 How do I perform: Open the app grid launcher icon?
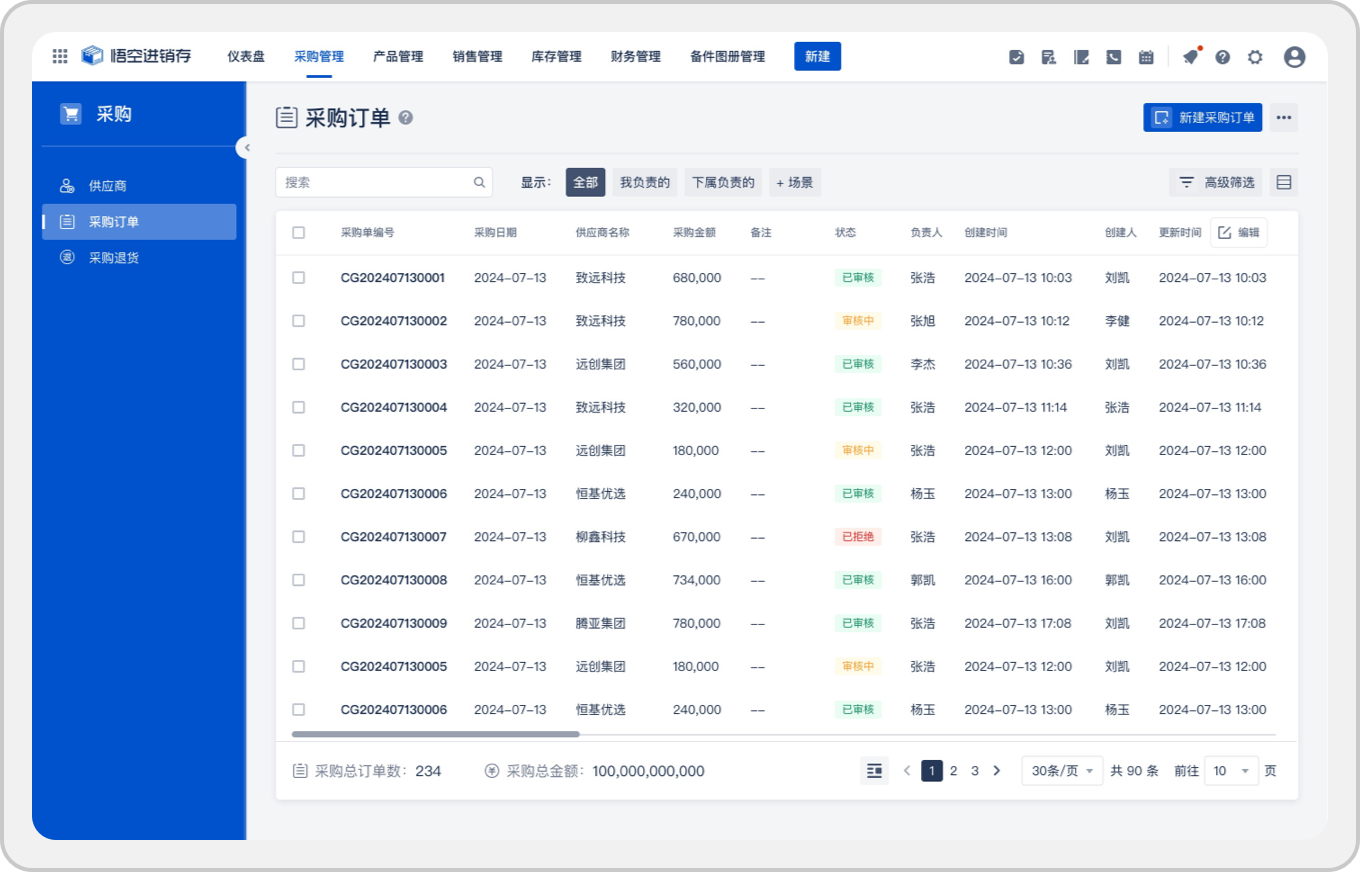click(x=60, y=56)
